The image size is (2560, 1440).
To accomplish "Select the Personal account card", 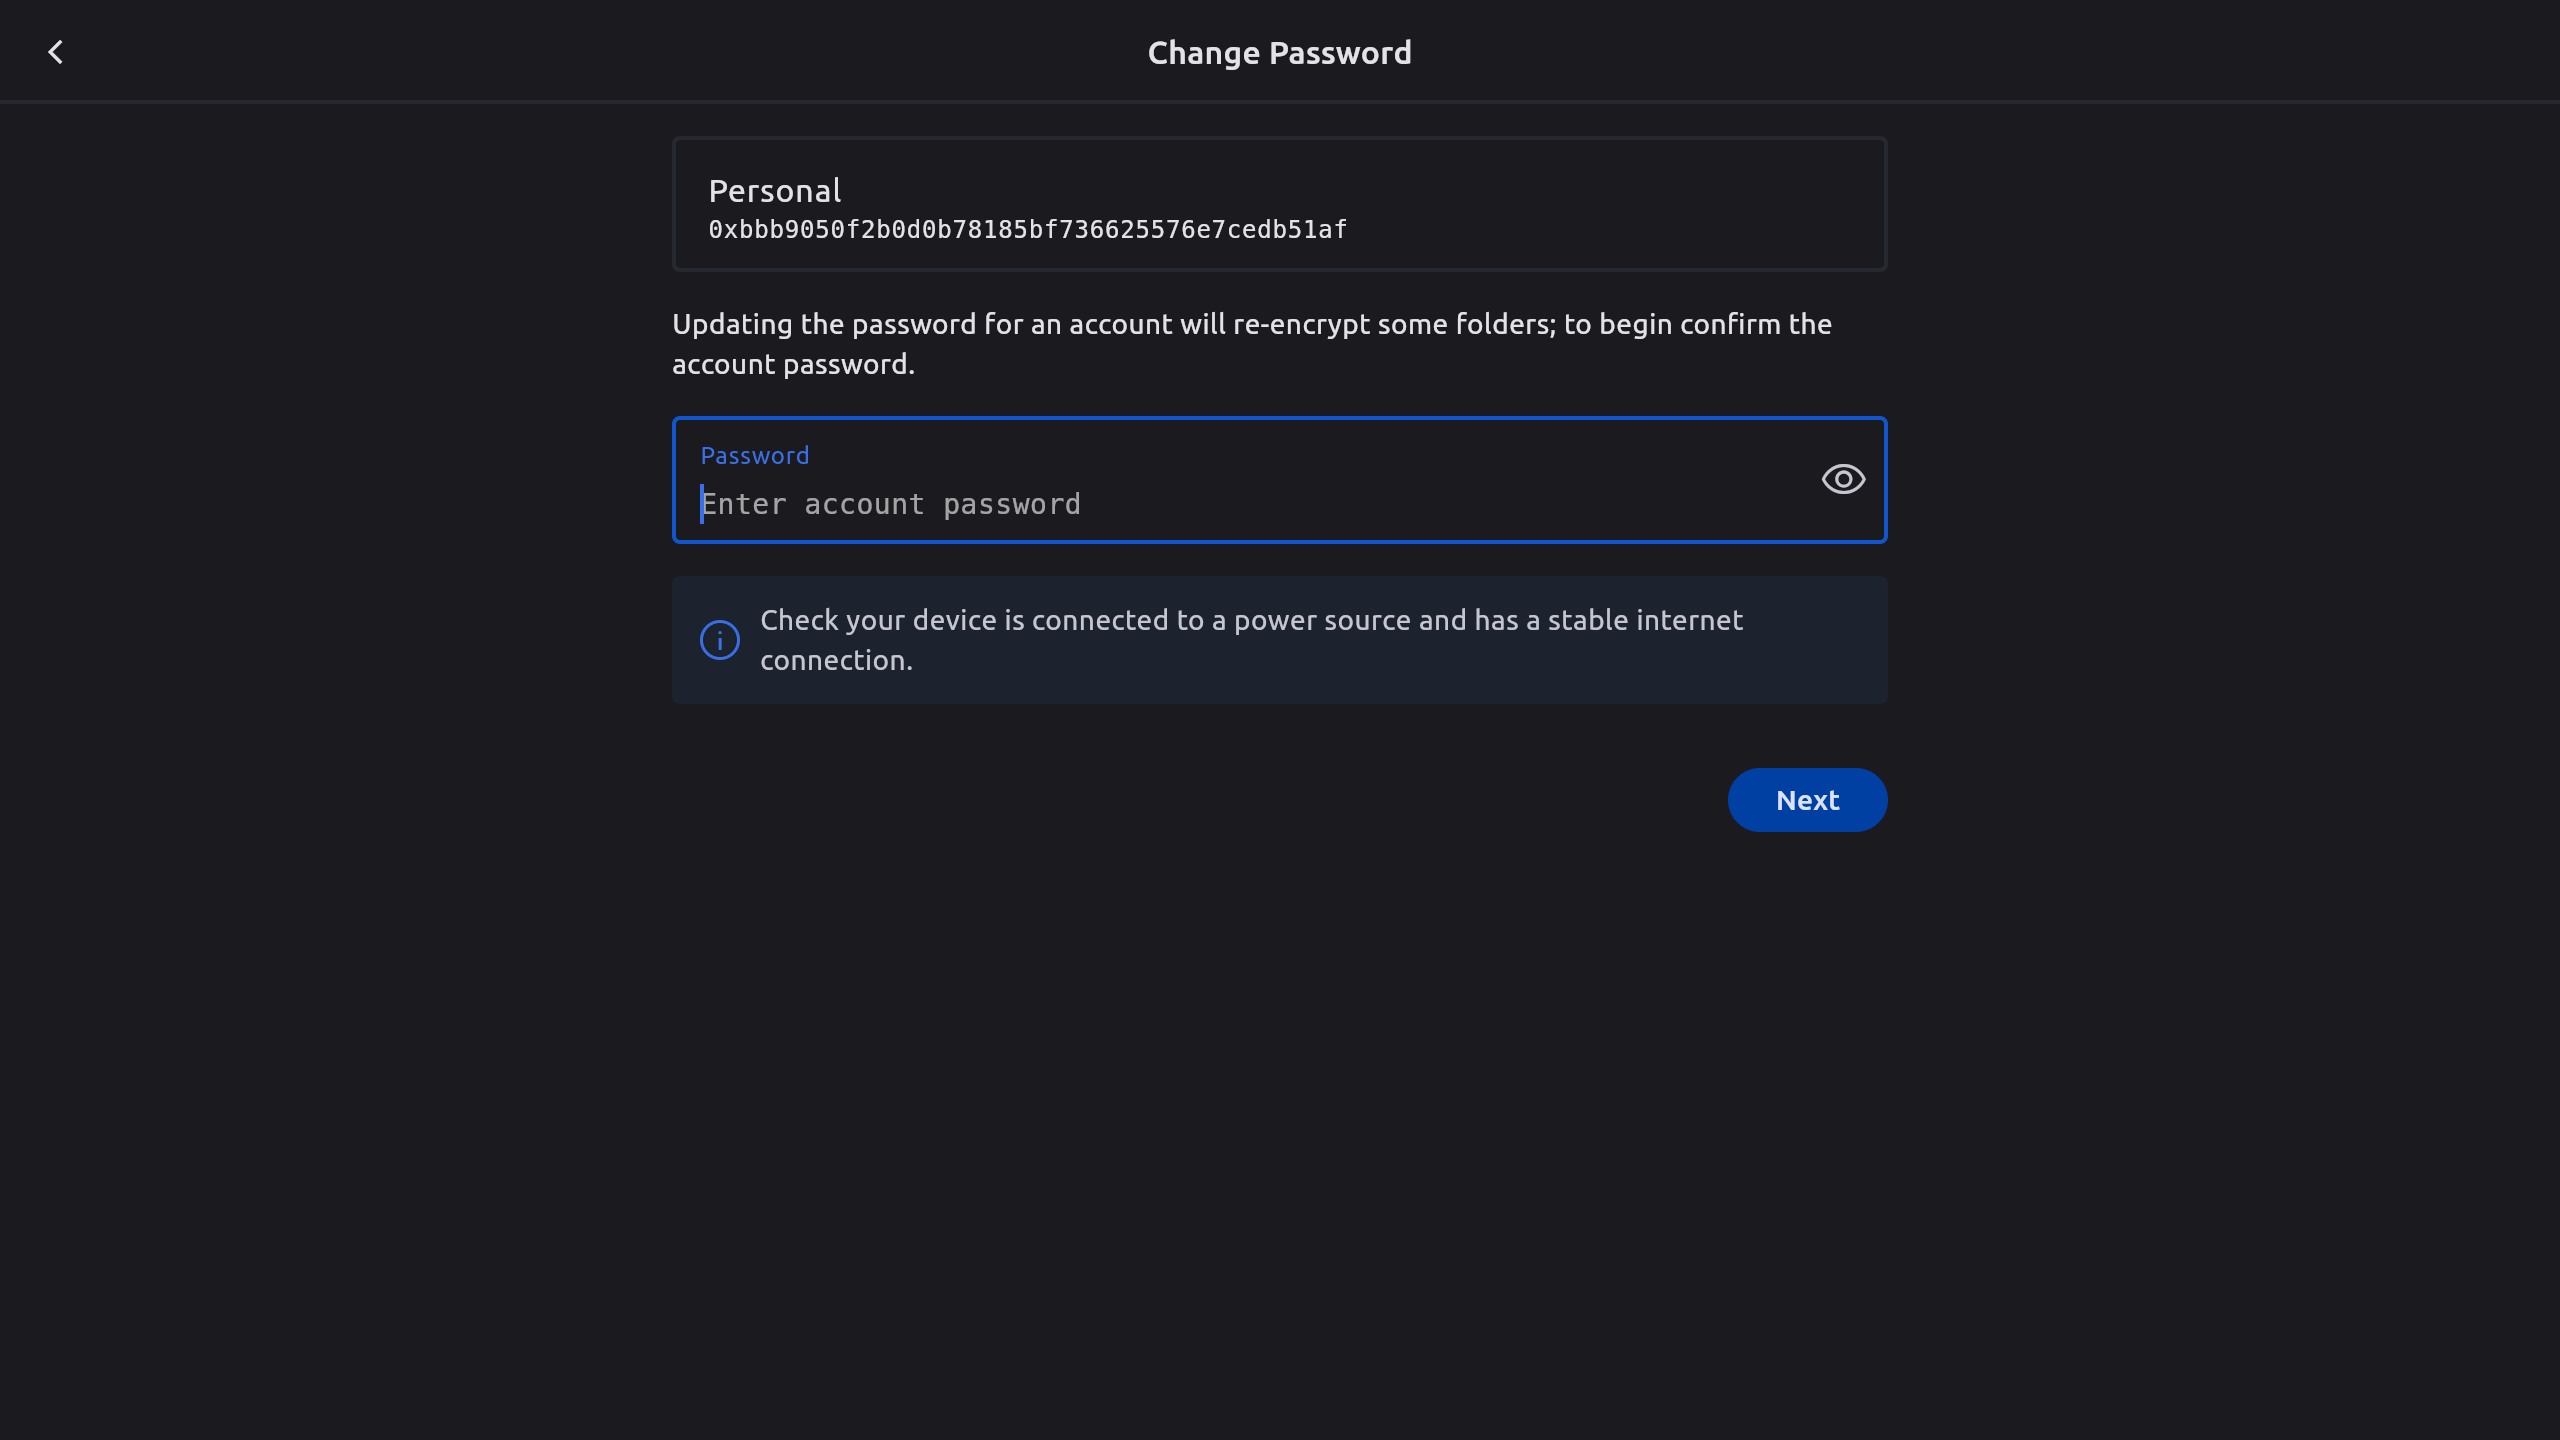I will (1279, 204).
